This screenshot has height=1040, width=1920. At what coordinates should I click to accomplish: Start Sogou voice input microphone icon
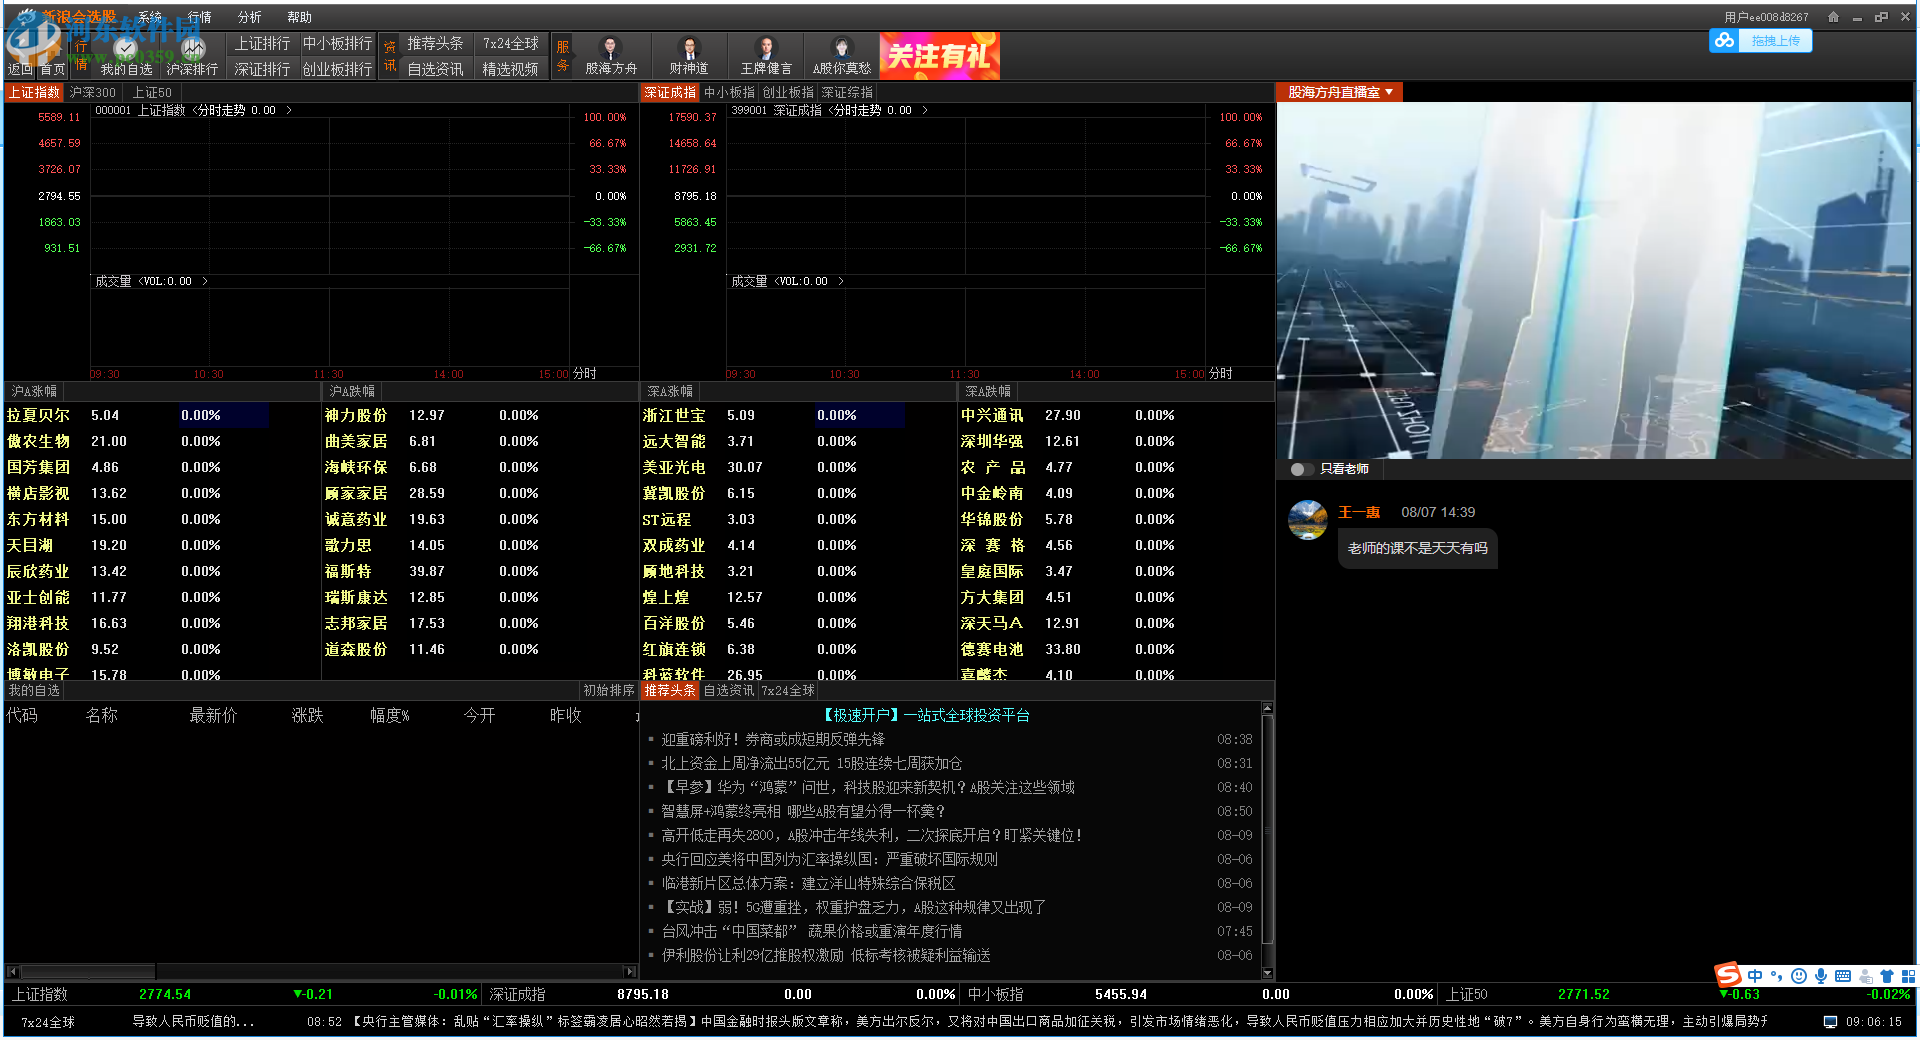[x=1821, y=976]
